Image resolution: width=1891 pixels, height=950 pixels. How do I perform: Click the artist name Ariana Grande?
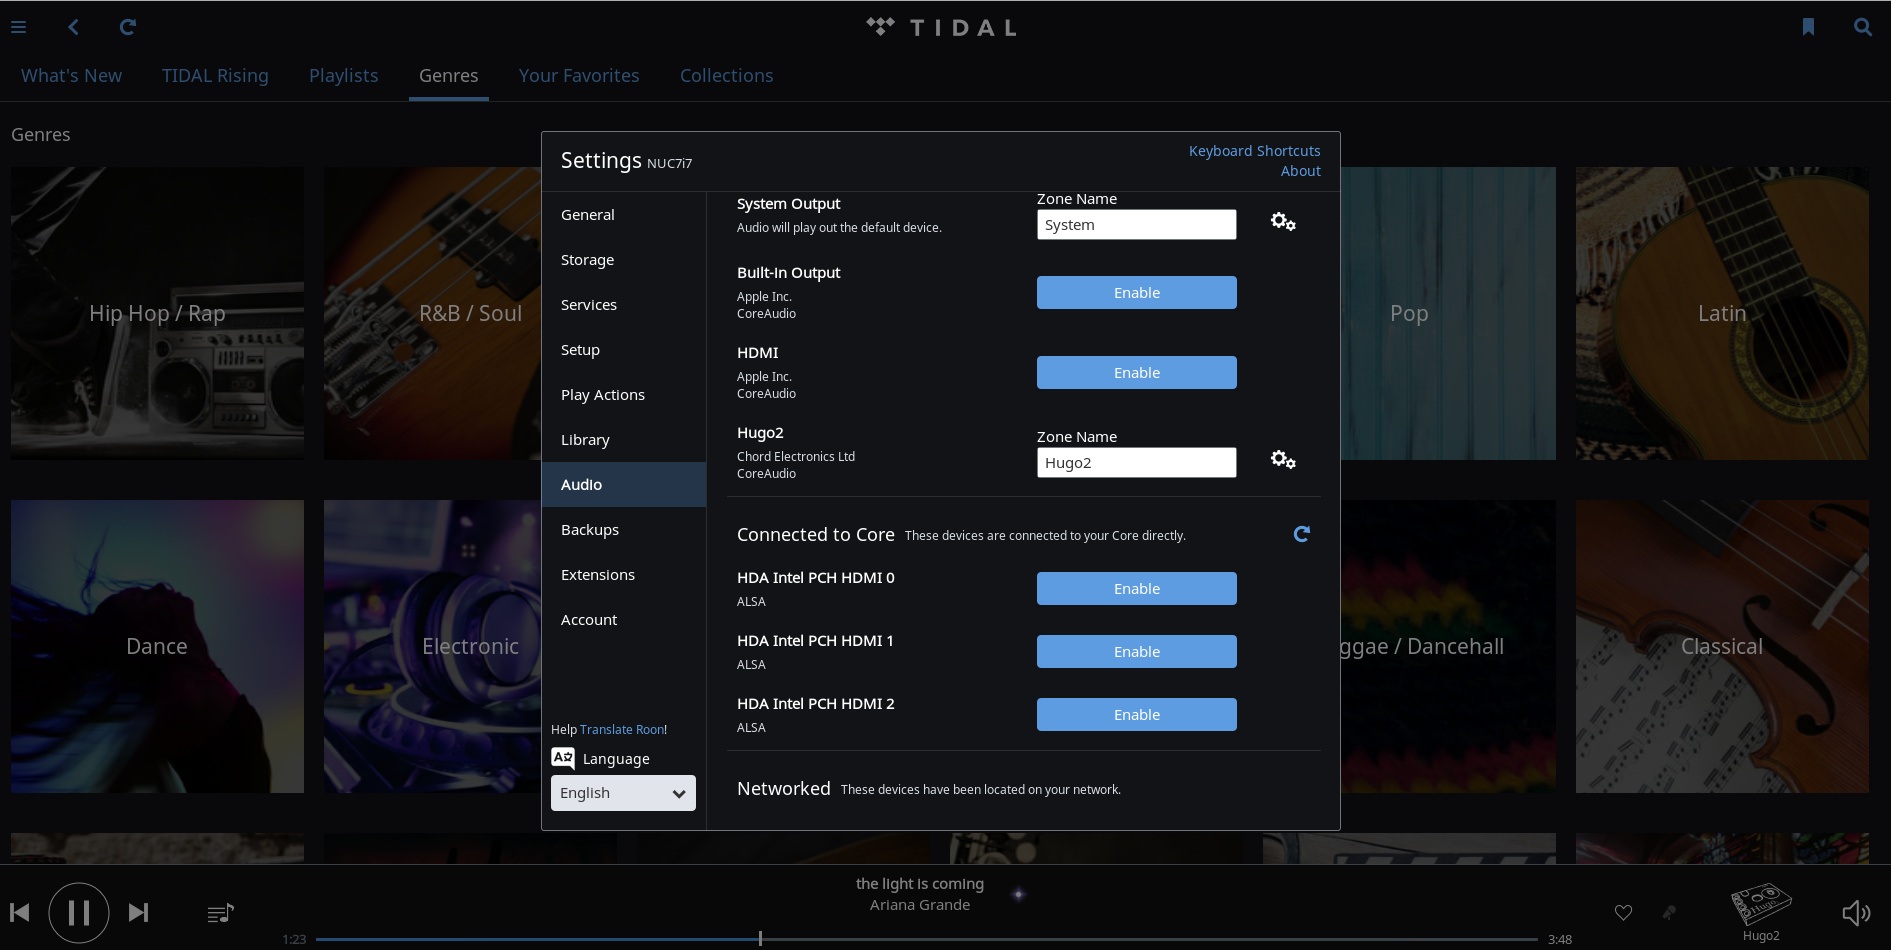[x=920, y=905]
